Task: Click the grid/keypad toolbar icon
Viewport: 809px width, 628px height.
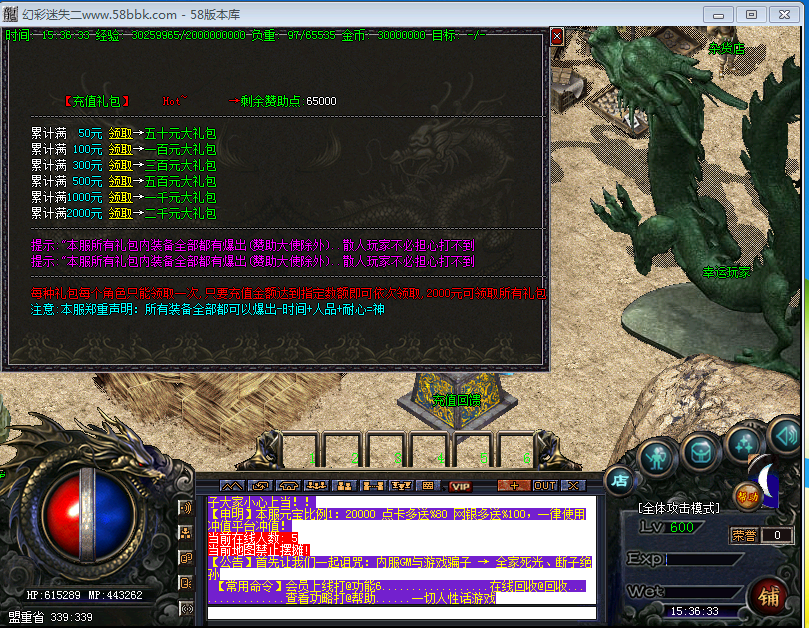Action: [x=428, y=486]
